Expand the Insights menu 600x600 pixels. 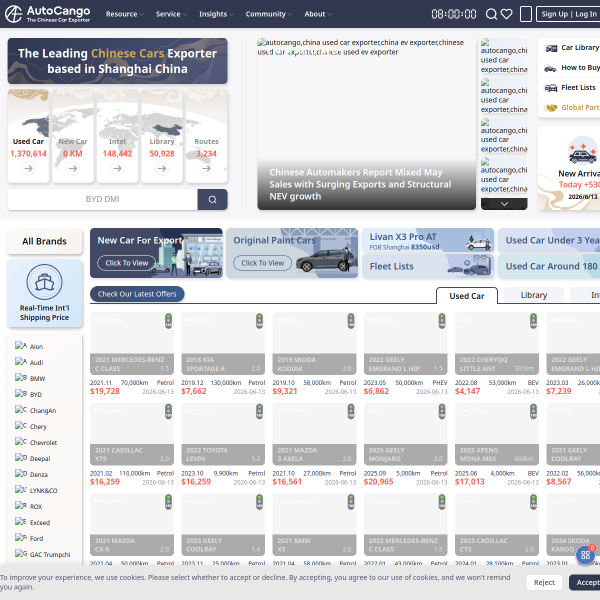click(216, 14)
